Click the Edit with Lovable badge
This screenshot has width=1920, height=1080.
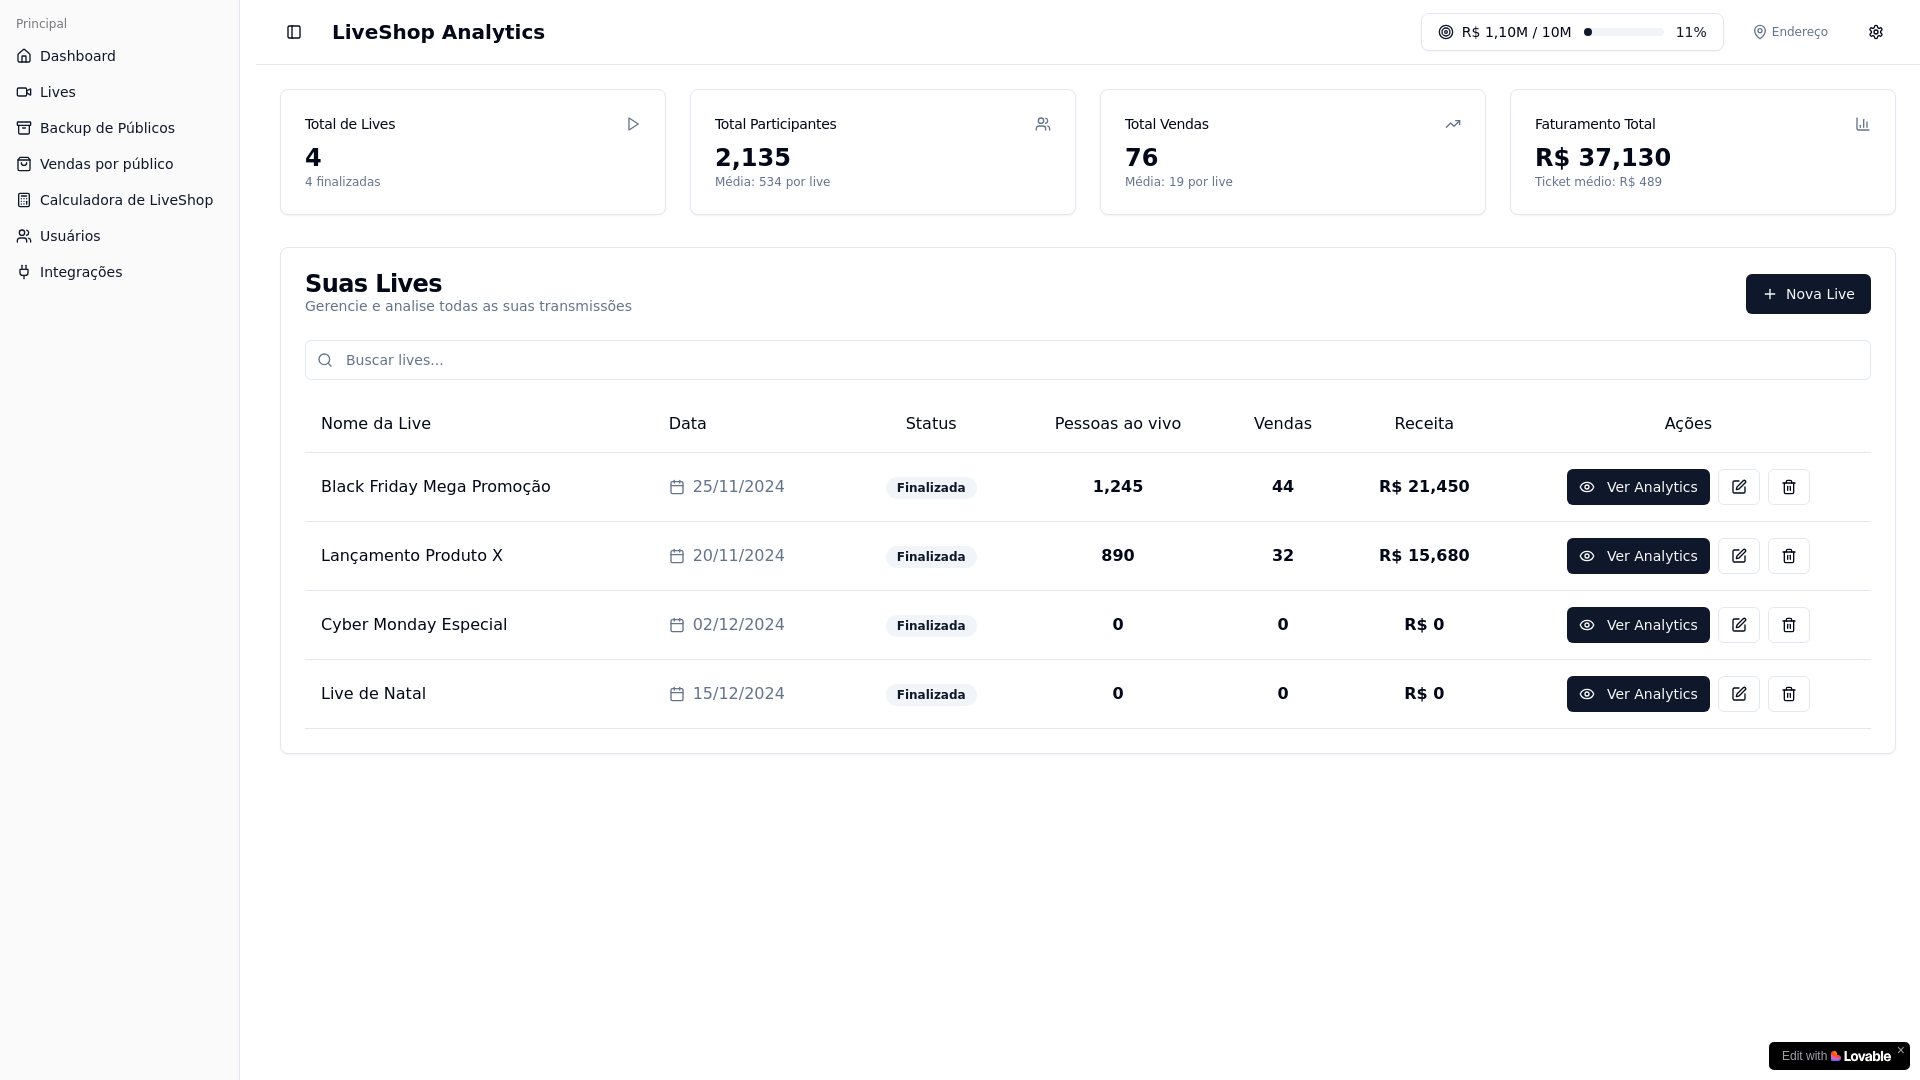(1836, 1056)
